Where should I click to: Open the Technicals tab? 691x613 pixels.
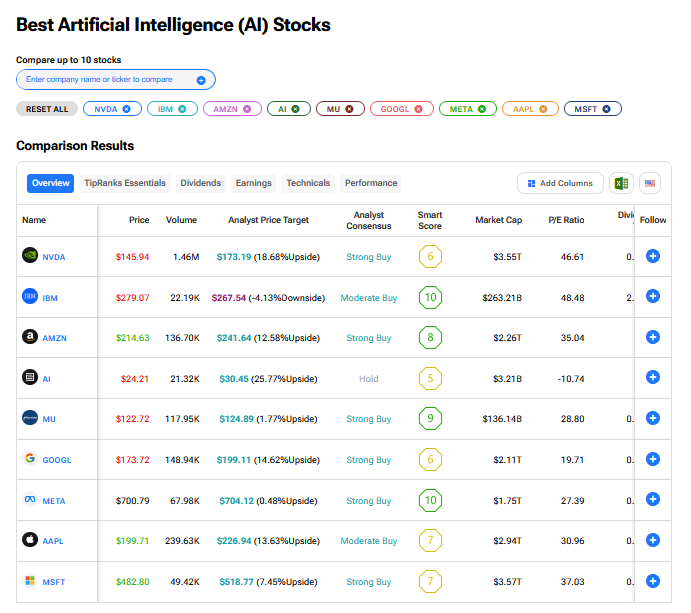point(308,183)
